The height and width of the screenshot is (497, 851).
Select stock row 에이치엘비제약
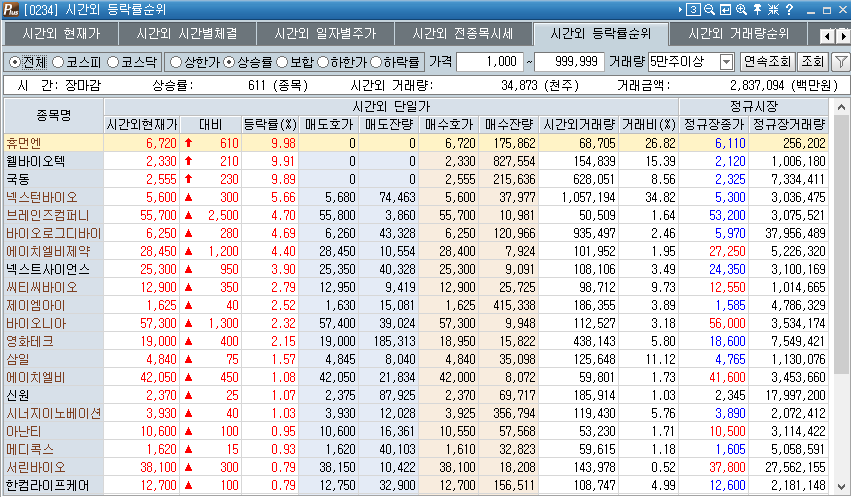[x=416, y=251]
